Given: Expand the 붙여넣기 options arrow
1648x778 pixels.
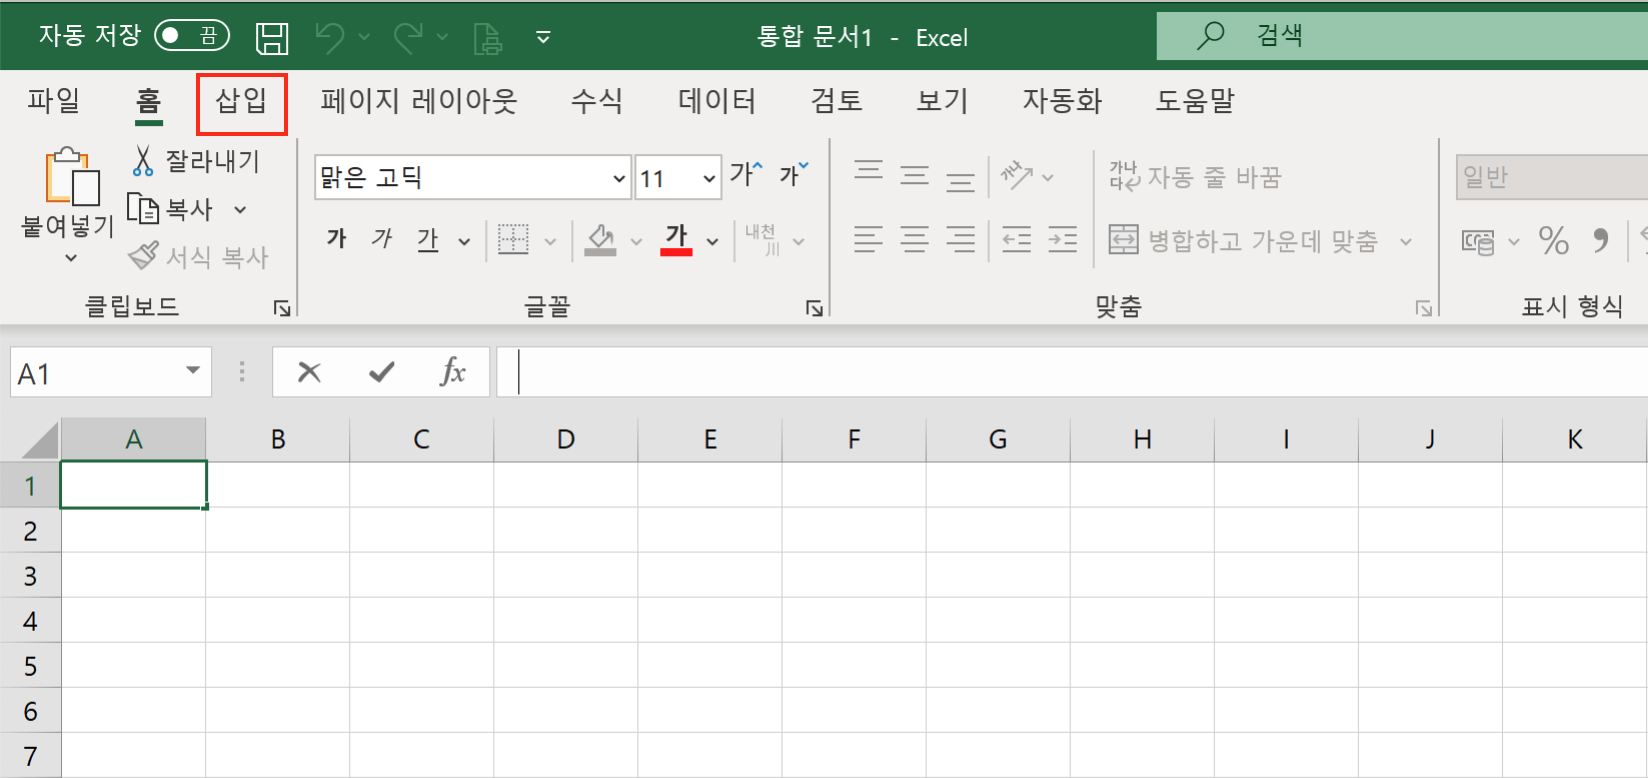Looking at the screenshot, I should click(70, 258).
